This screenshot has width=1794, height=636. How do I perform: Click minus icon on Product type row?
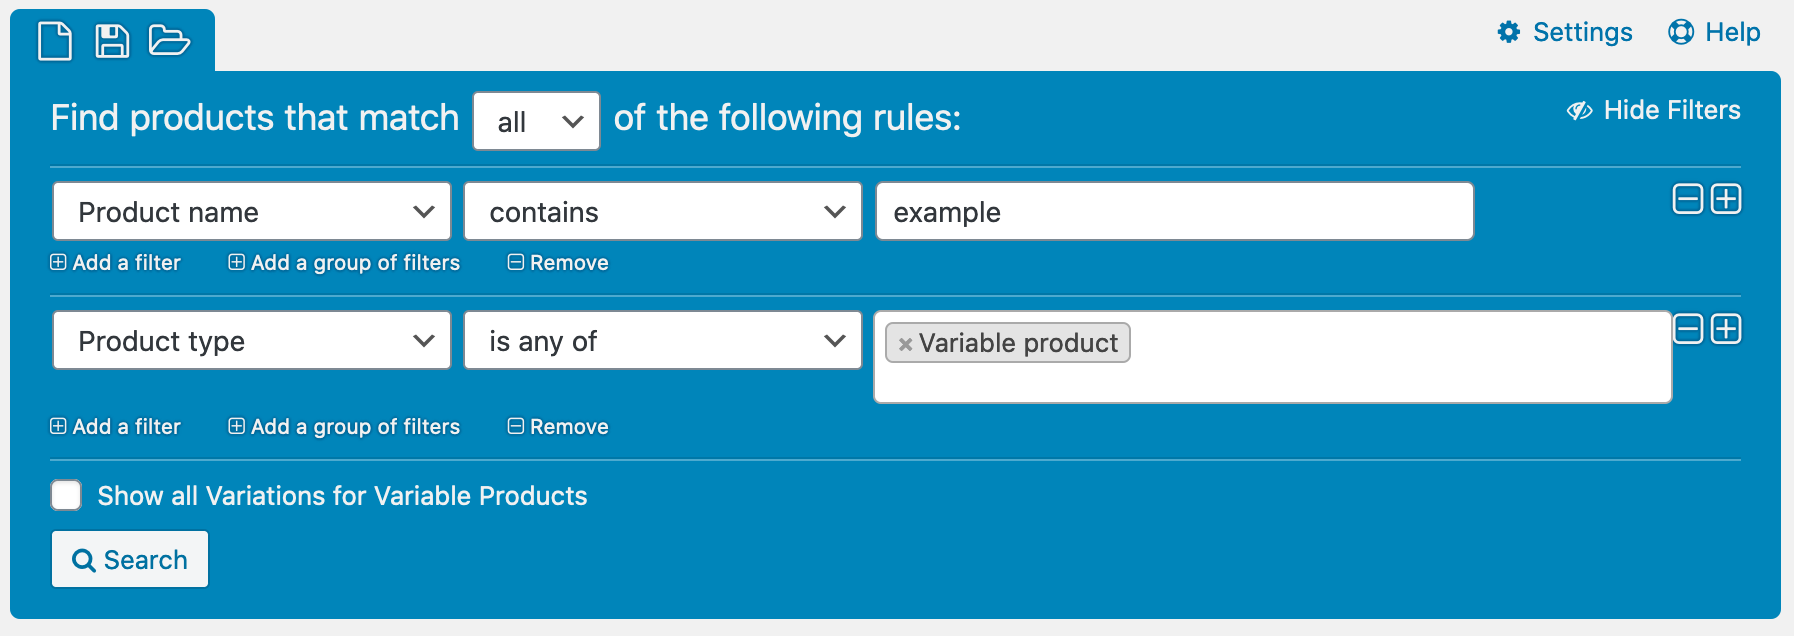pyautogui.click(x=1688, y=329)
